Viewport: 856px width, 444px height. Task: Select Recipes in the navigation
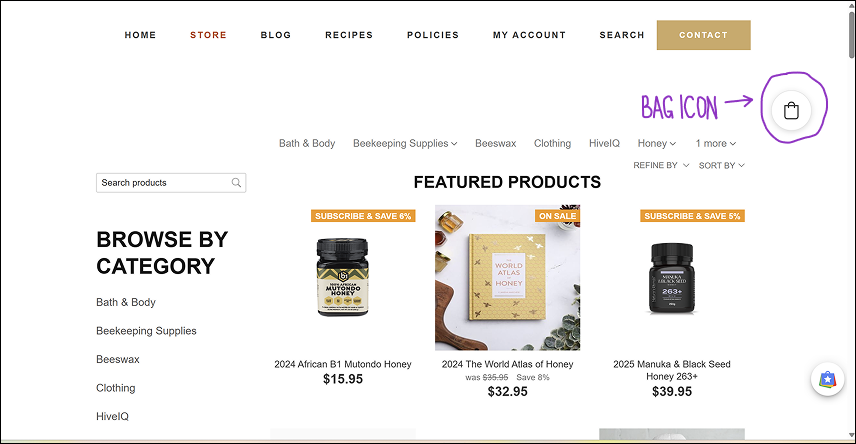tap(349, 35)
